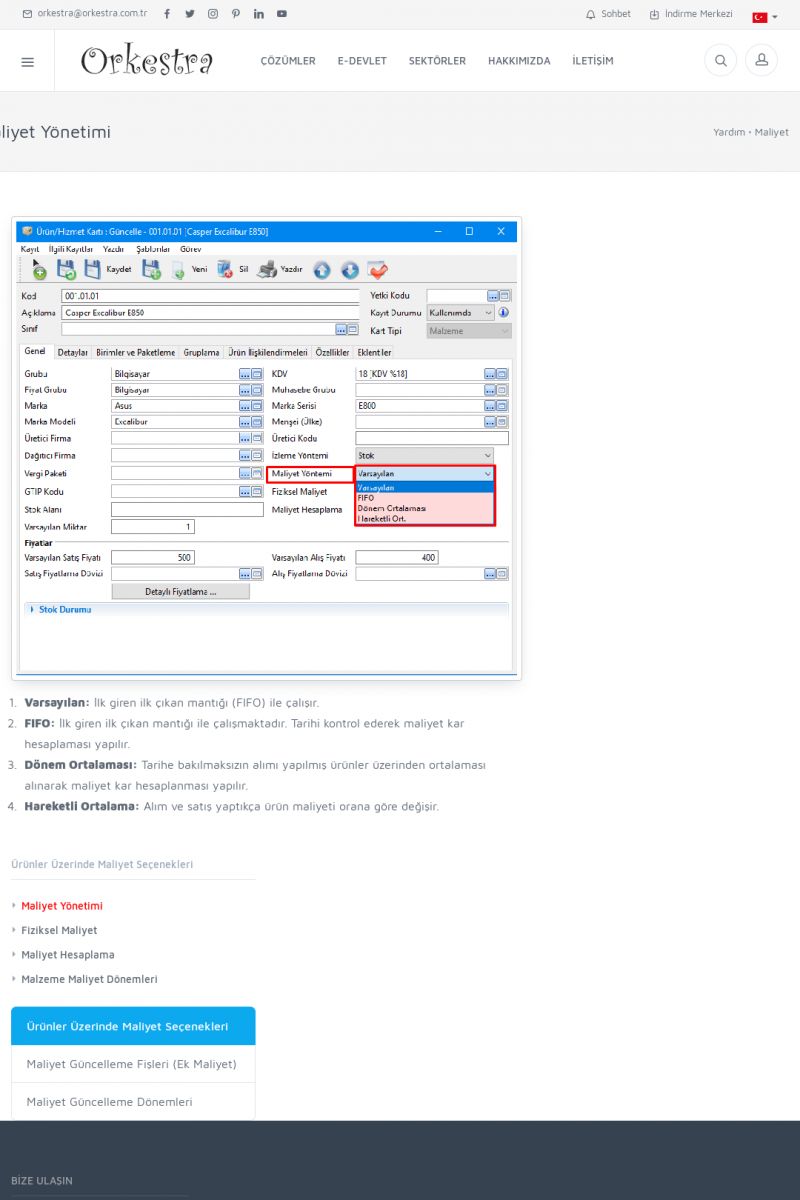Image resolution: width=800 pixels, height=1200 pixels.
Task: Click the product card screenshot image
Action: (x=266, y=448)
